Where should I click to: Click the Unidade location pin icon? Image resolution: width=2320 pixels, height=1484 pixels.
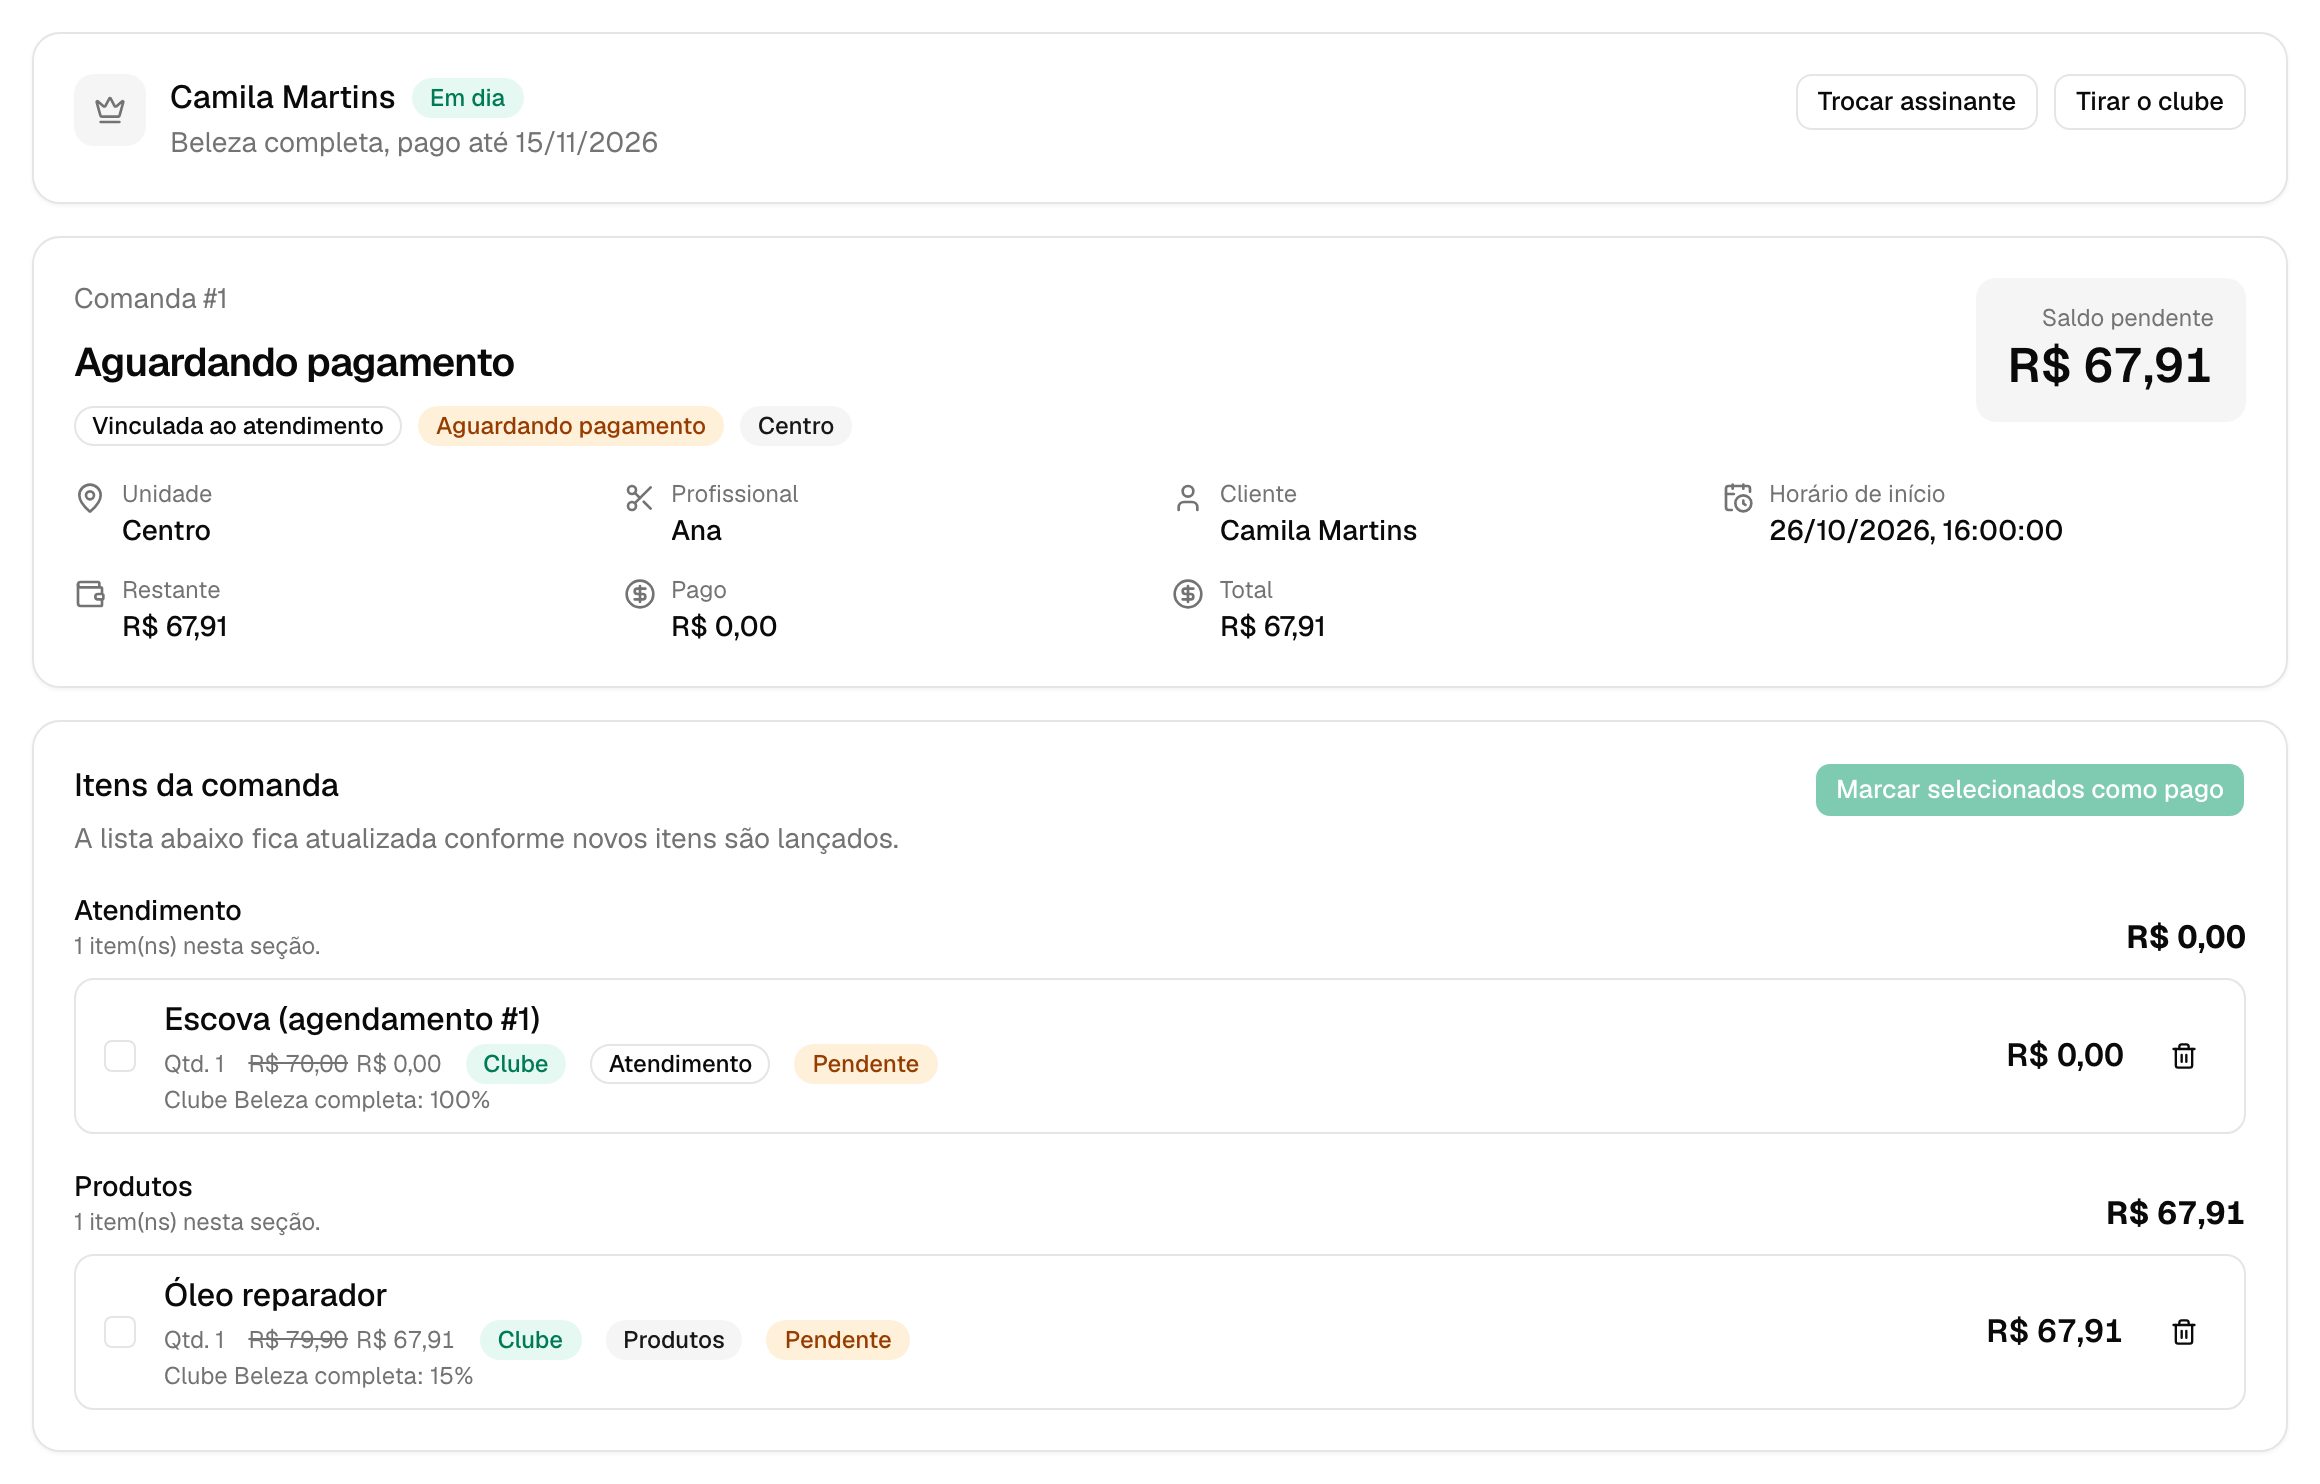point(90,498)
